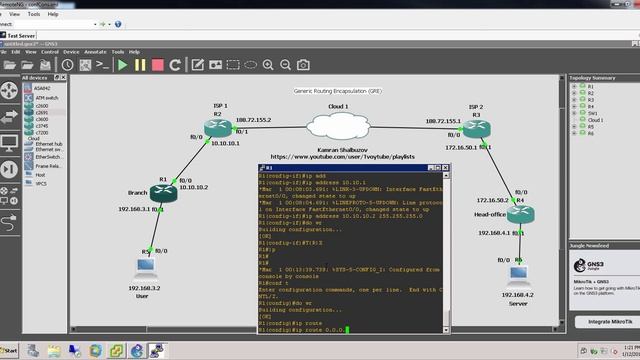Click the help icon beside Connect

tap(118, 24)
